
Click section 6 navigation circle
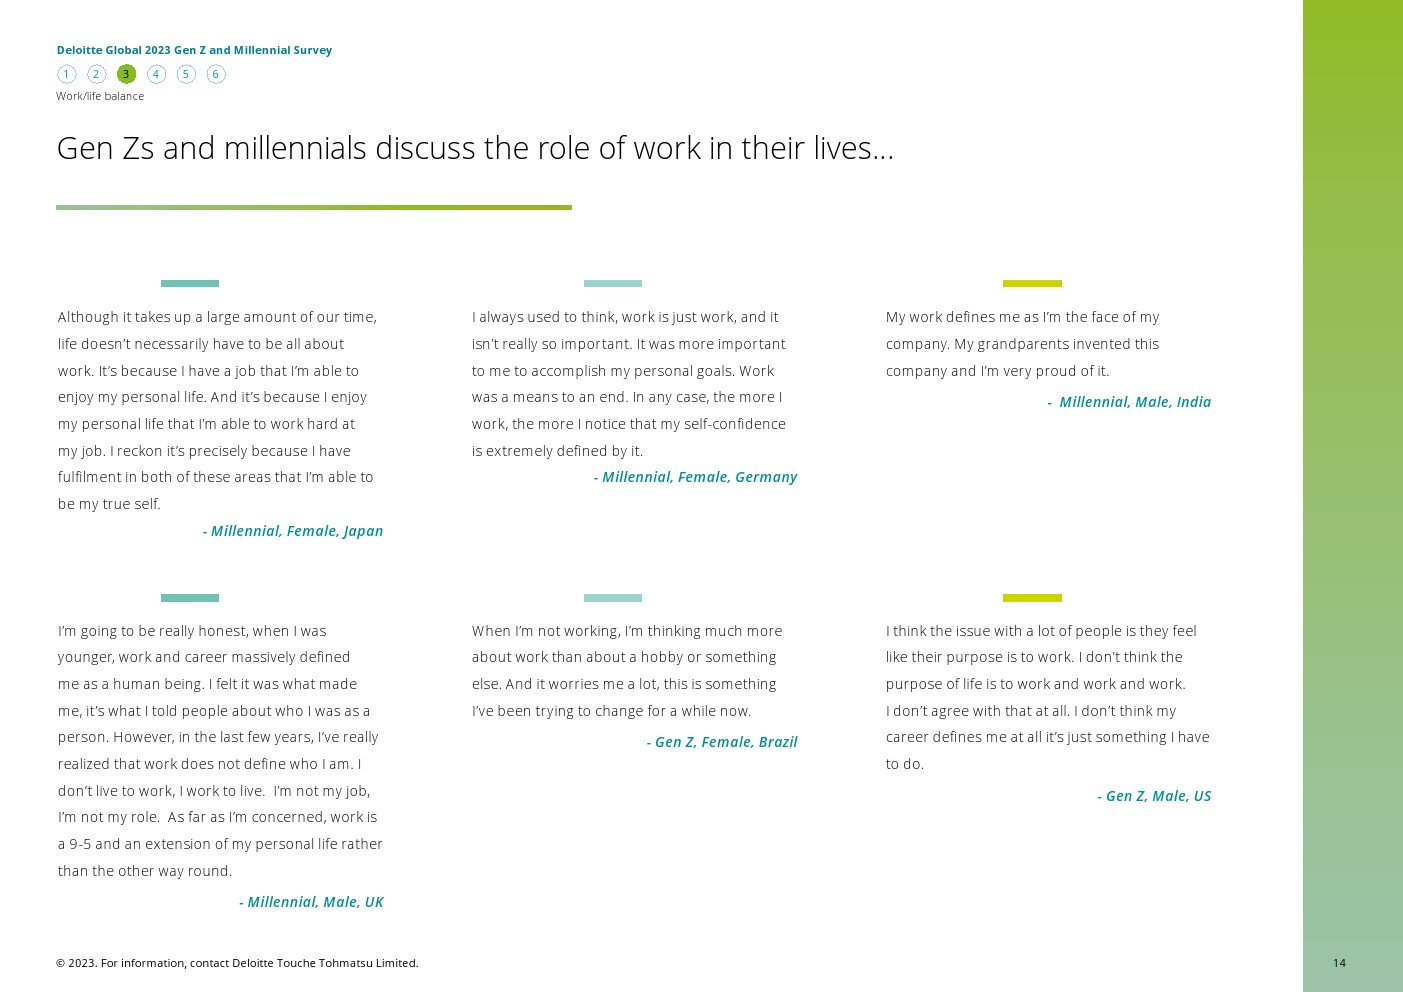216,74
